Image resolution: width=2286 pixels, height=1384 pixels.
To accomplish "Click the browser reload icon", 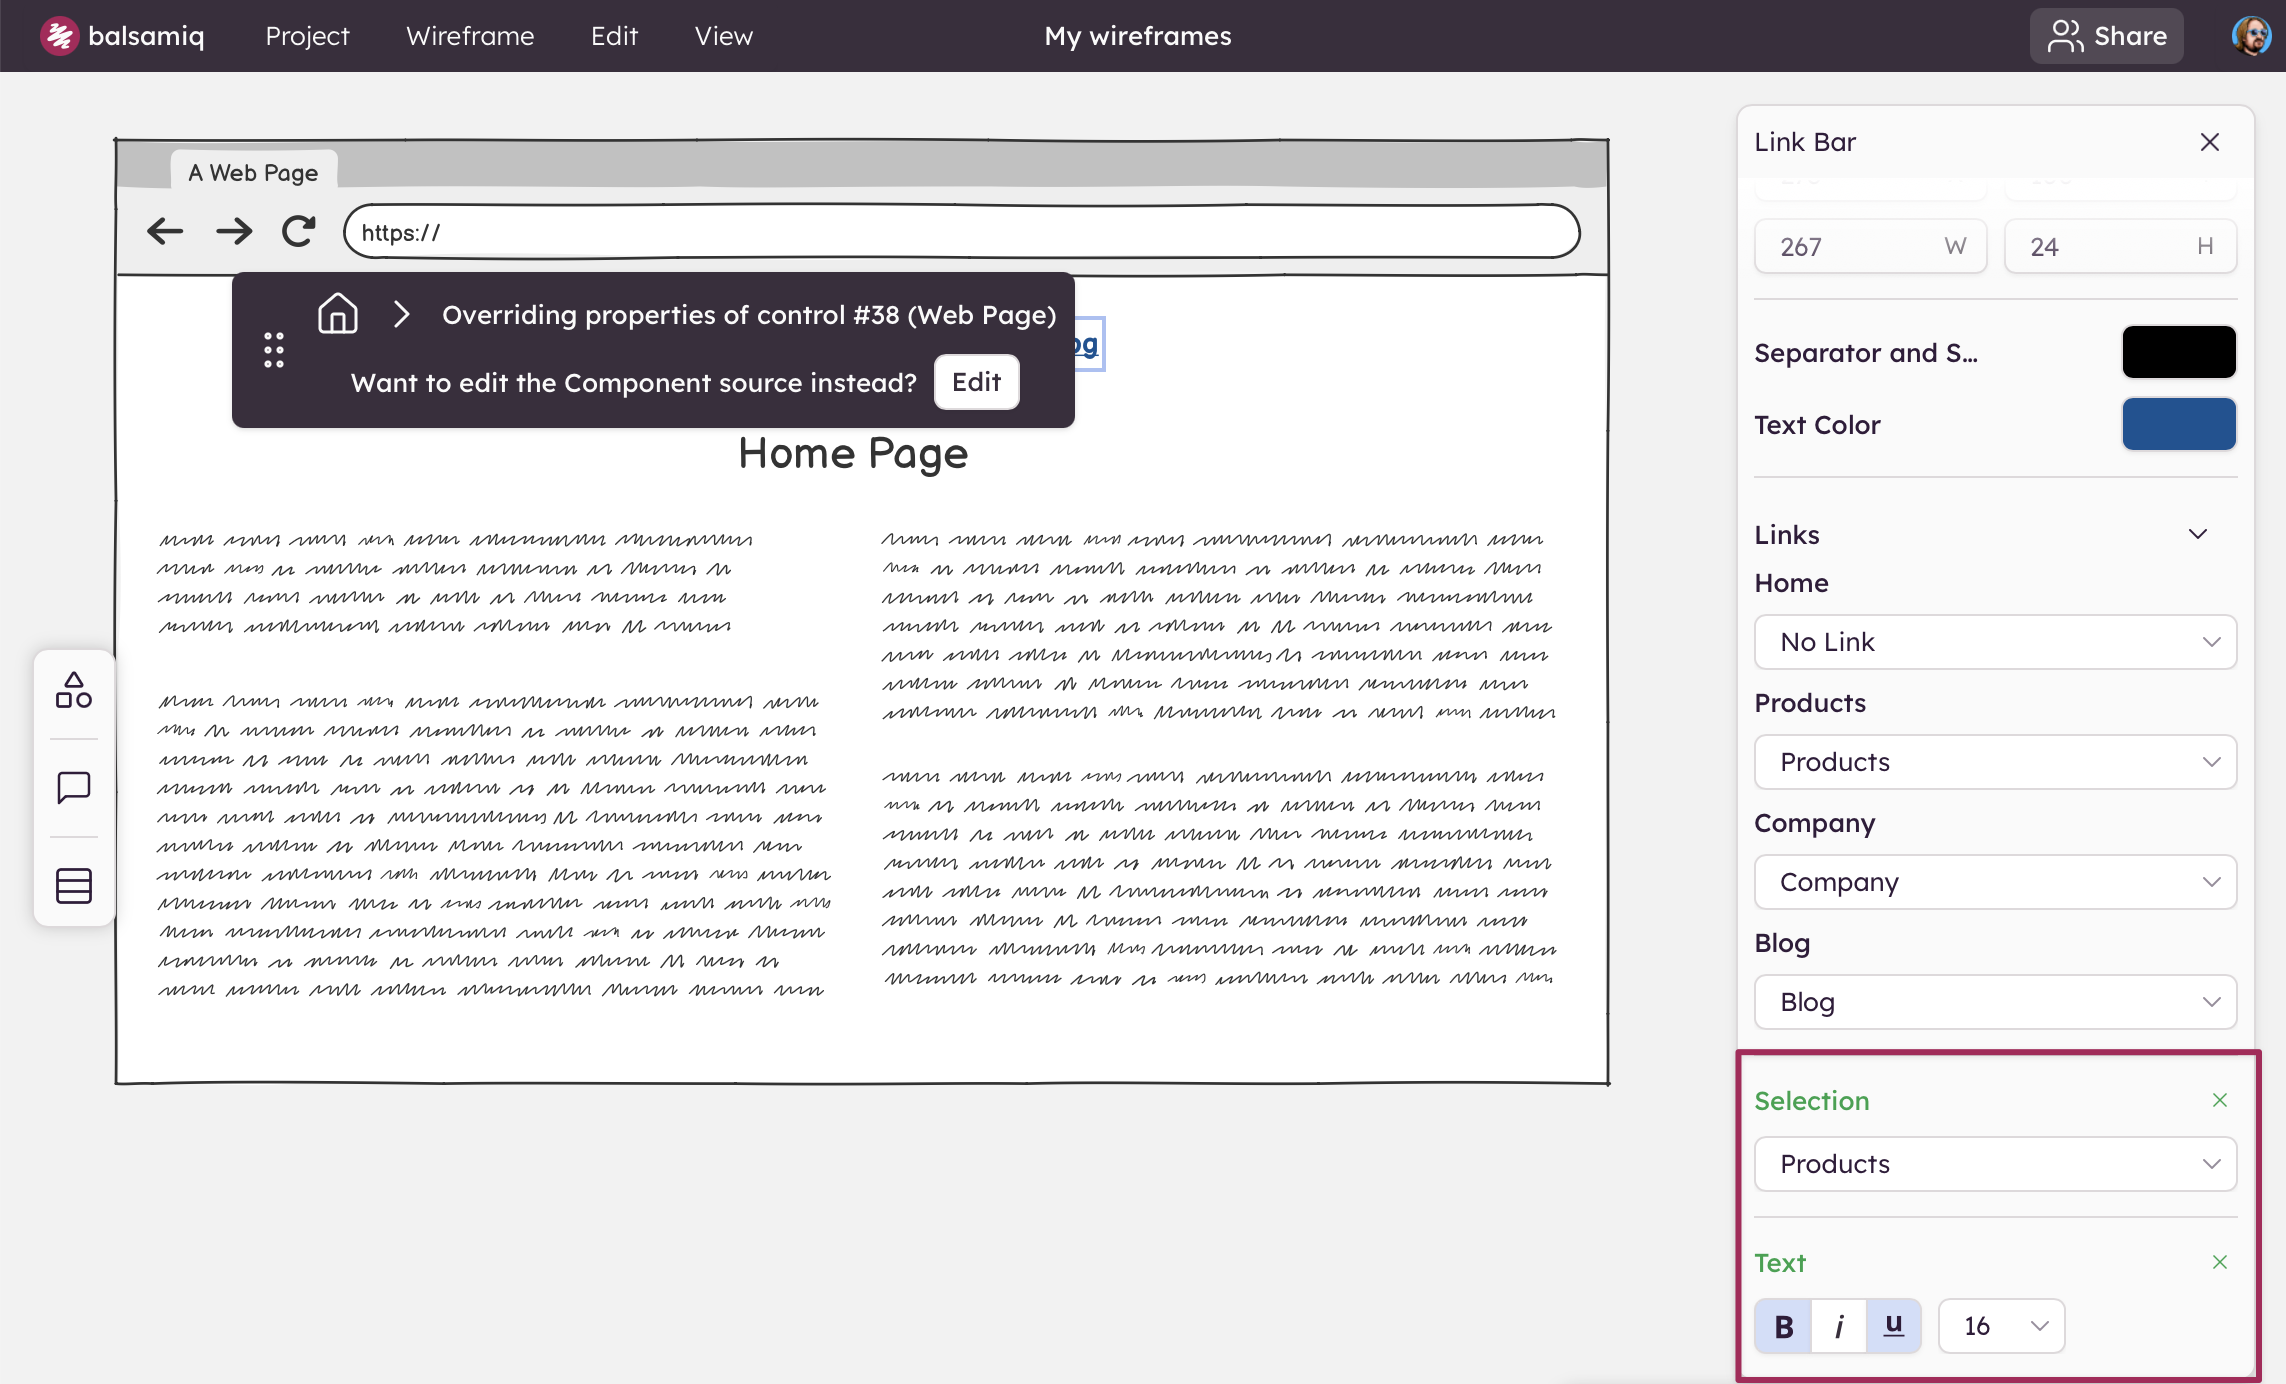I will (298, 232).
